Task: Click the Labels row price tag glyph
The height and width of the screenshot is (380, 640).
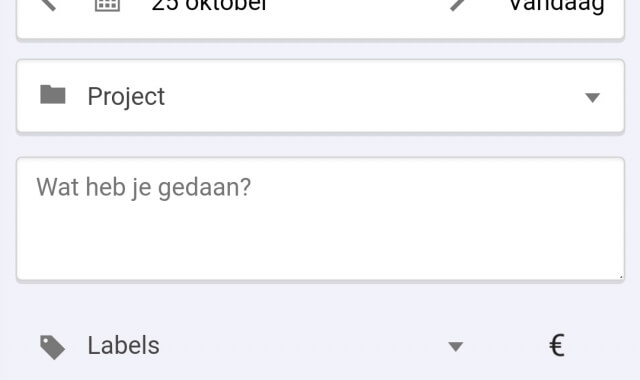Action: click(52, 347)
